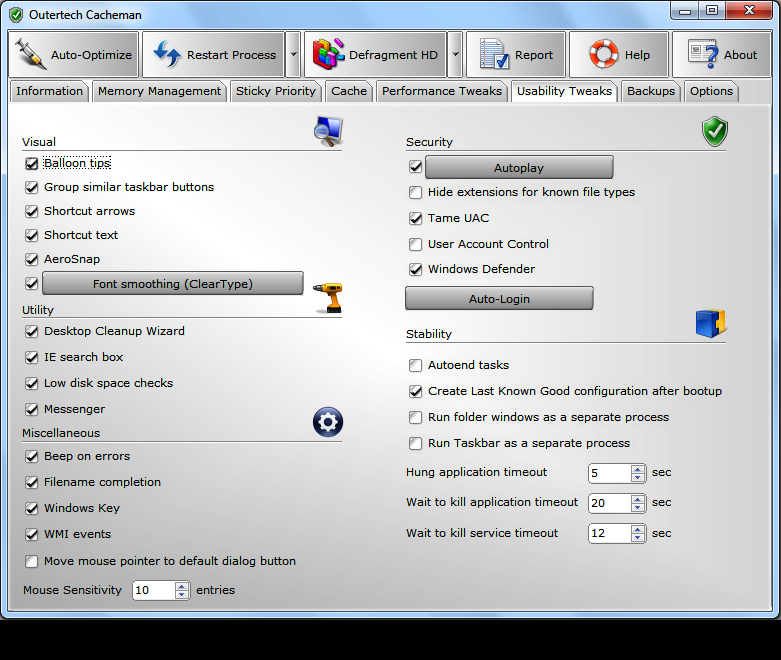This screenshot has height=660, width=781.
Task: Enable the User Account Control checkbox
Action: (415, 244)
